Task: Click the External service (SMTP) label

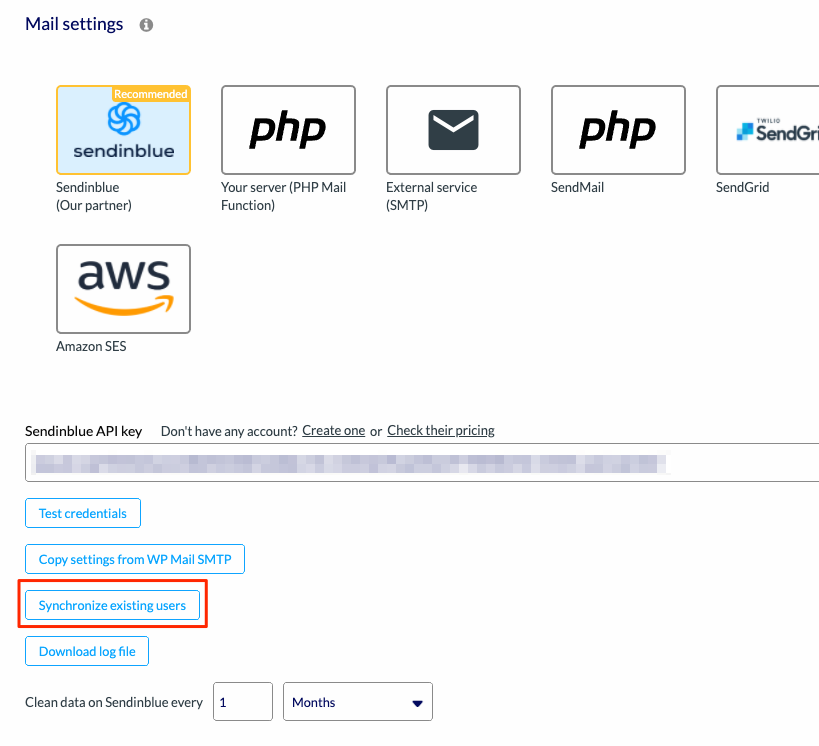Action: click(x=431, y=196)
